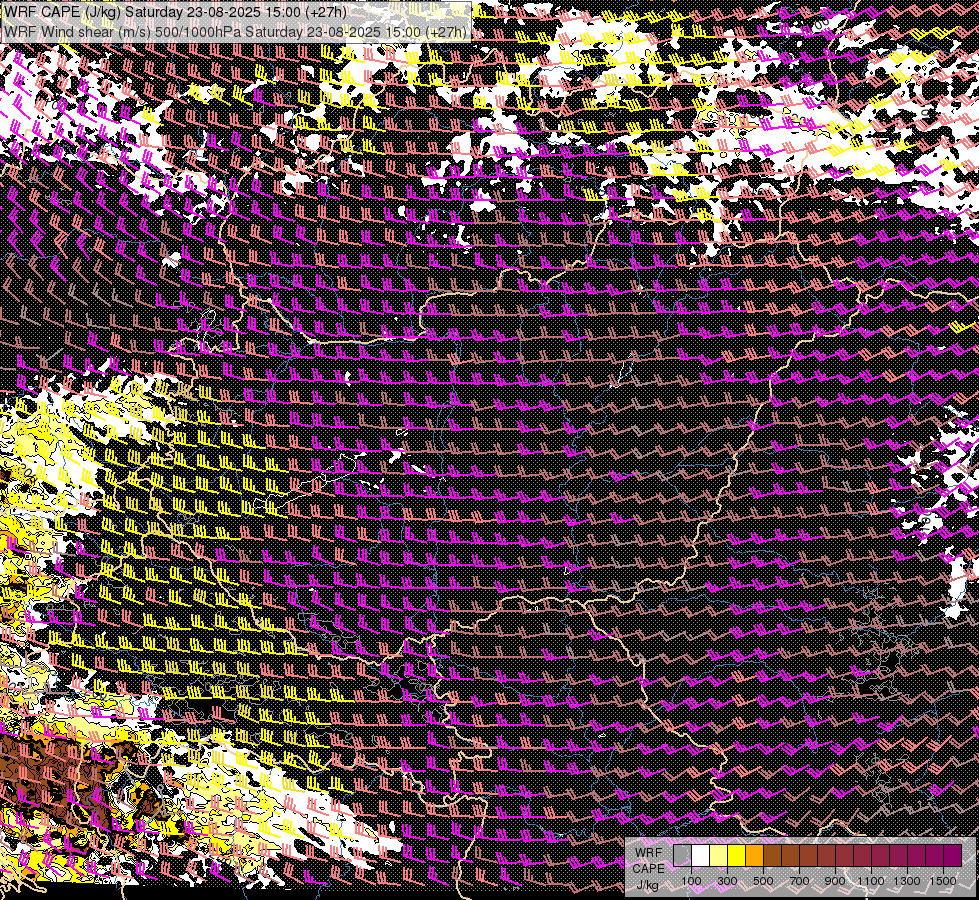Select the white legend swatch

pyautogui.click(x=701, y=855)
